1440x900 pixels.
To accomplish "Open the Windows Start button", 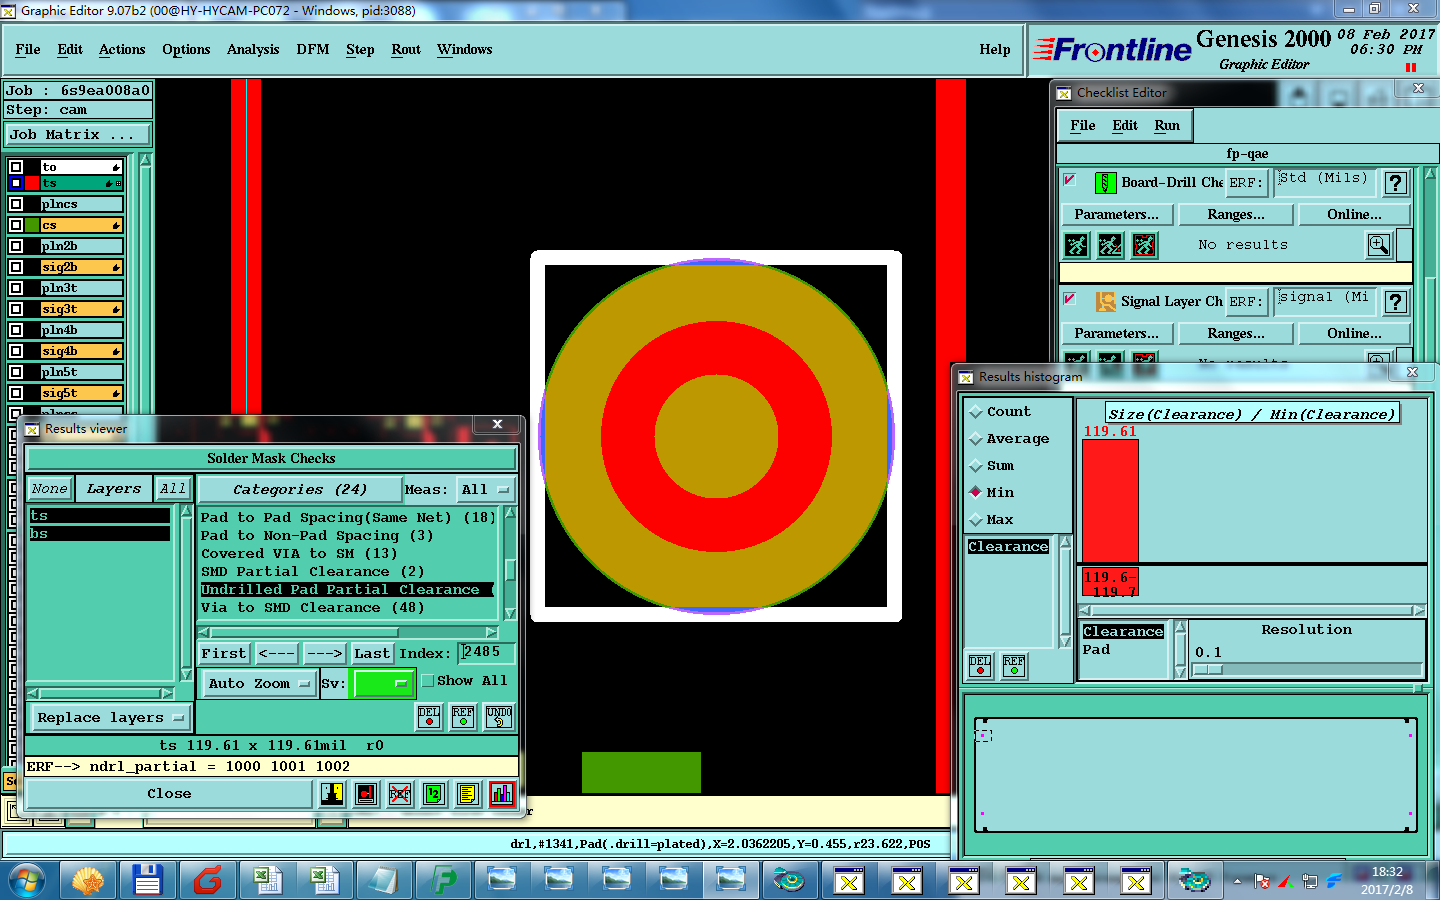I will 27,881.
